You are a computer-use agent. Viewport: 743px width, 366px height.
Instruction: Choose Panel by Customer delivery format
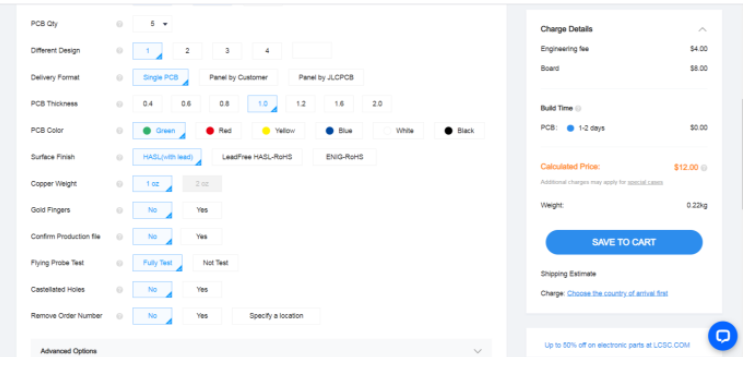click(238, 77)
